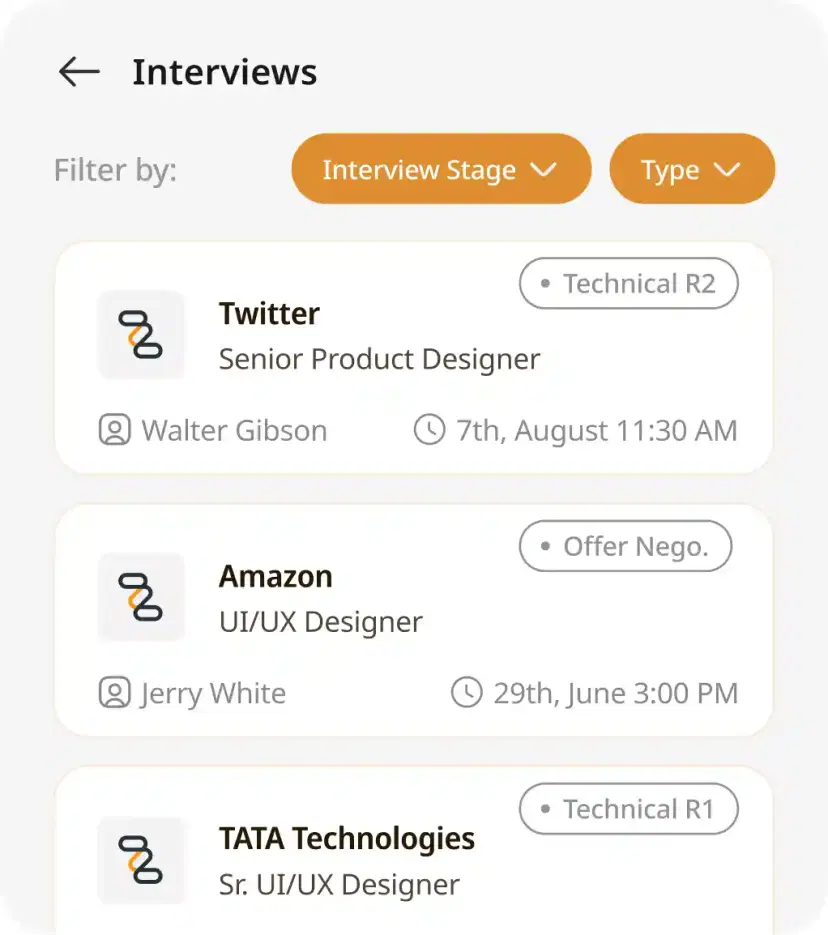828x935 pixels.
Task: Select the Technical R1 stage tag
Action: click(x=628, y=809)
